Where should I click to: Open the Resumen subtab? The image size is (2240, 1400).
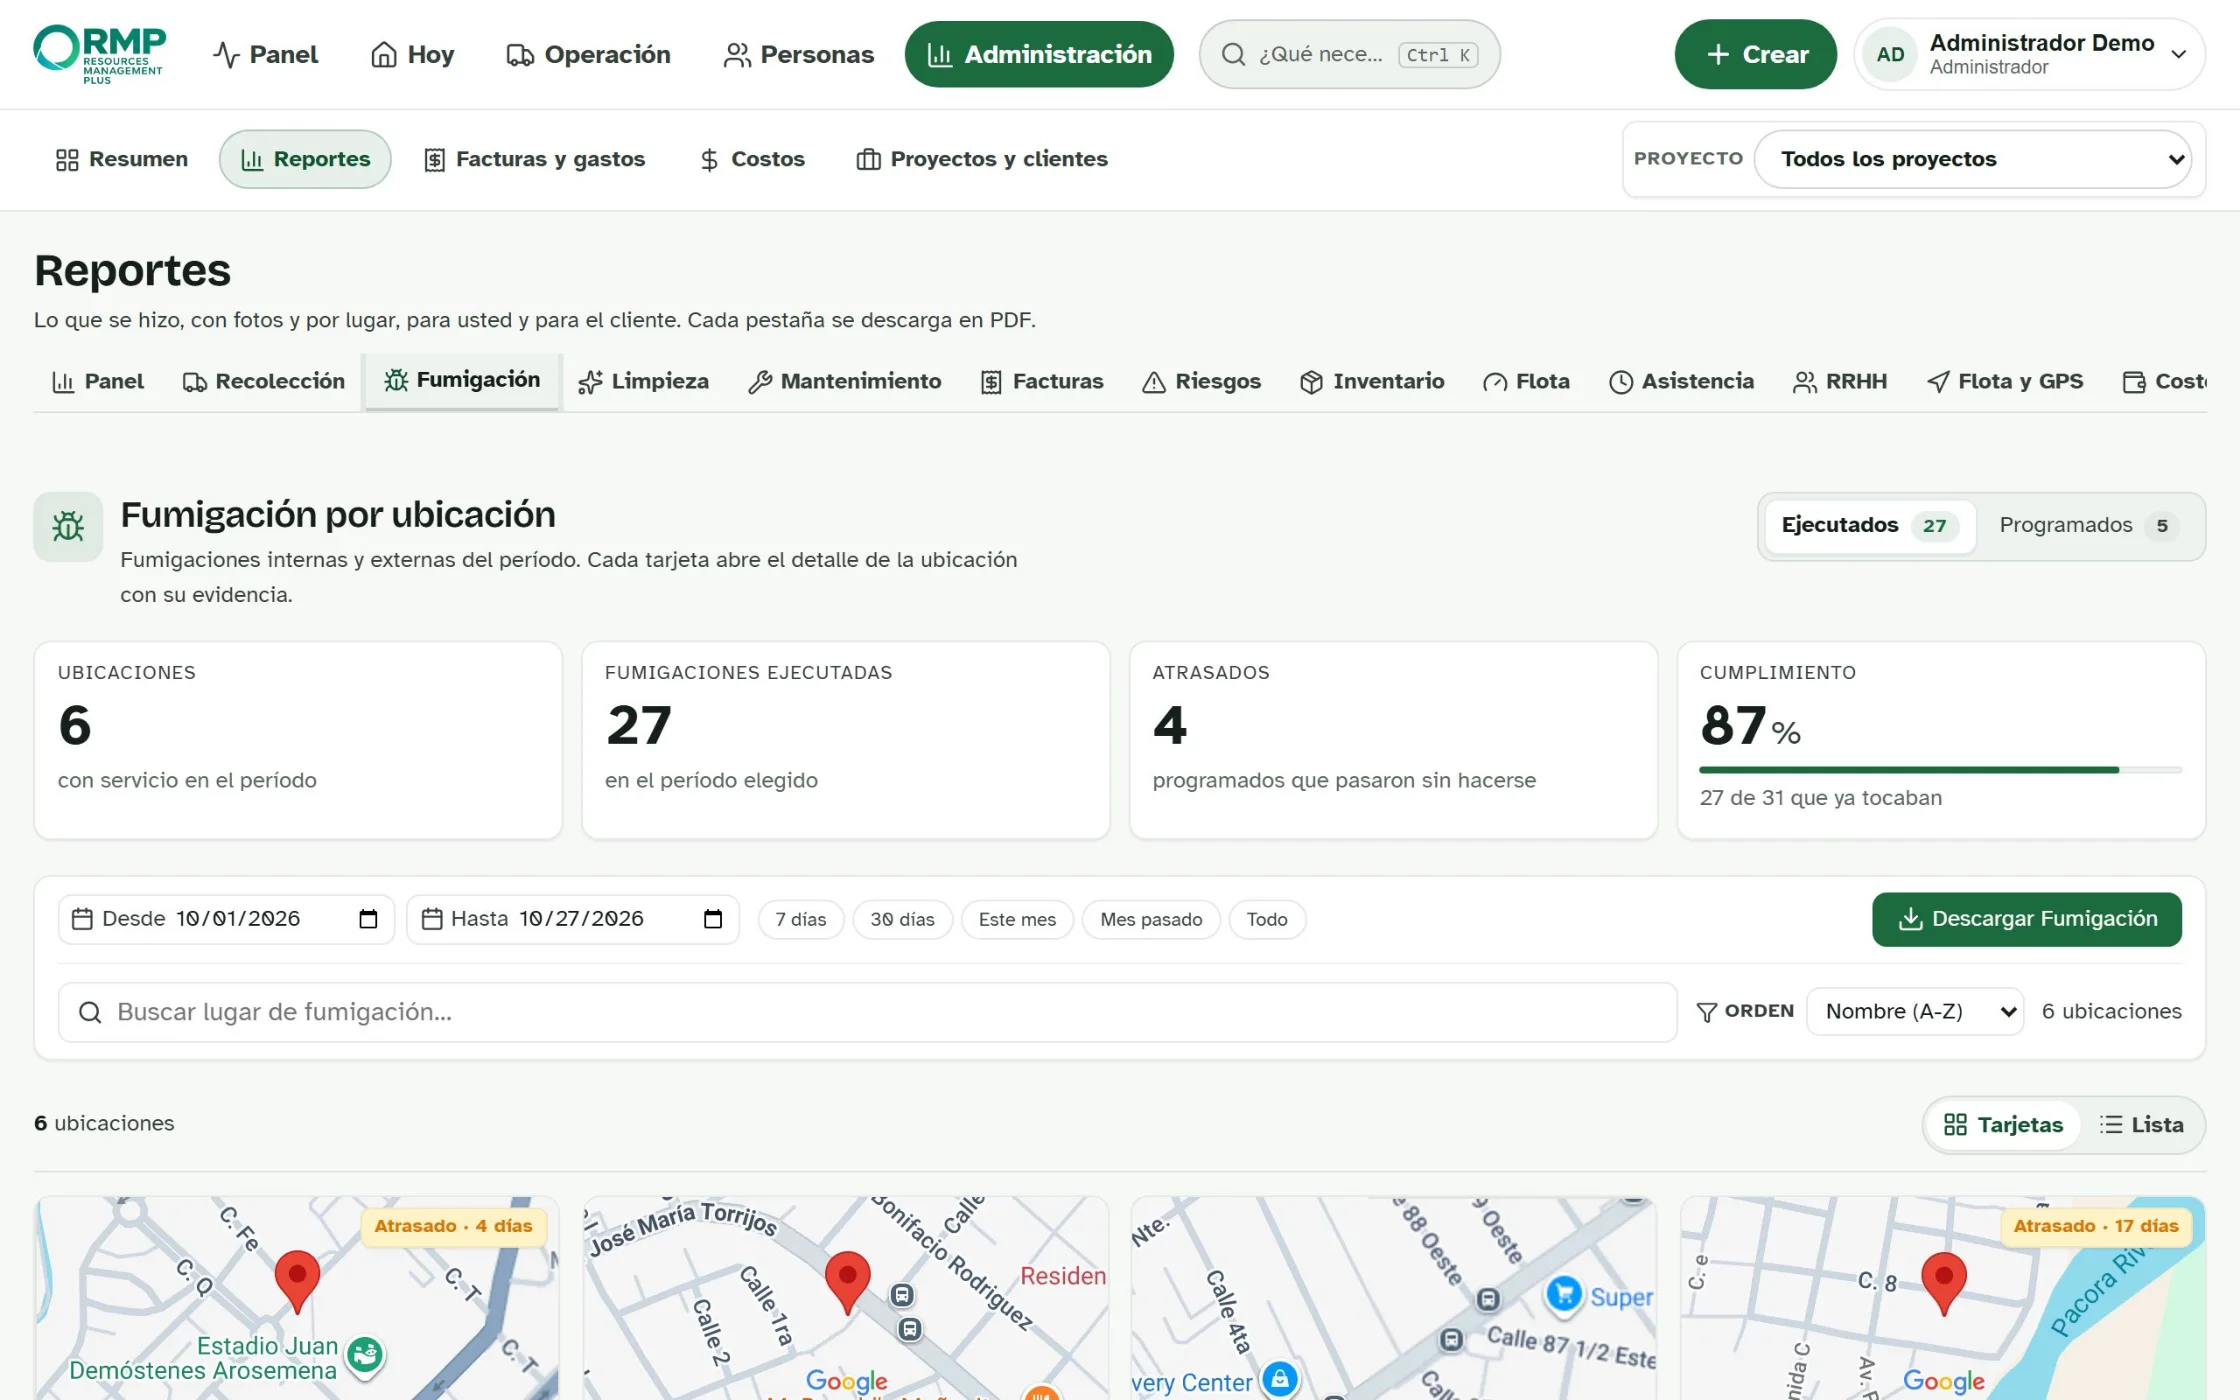pos(121,159)
